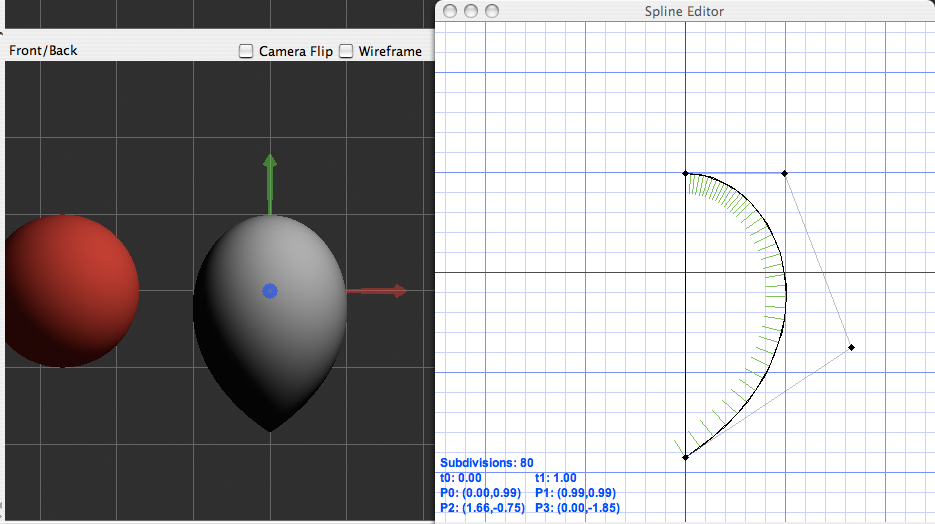Viewport: 935px width, 524px height.
Task: Click the t0: 0.00 value
Action: (x=461, y=478)
